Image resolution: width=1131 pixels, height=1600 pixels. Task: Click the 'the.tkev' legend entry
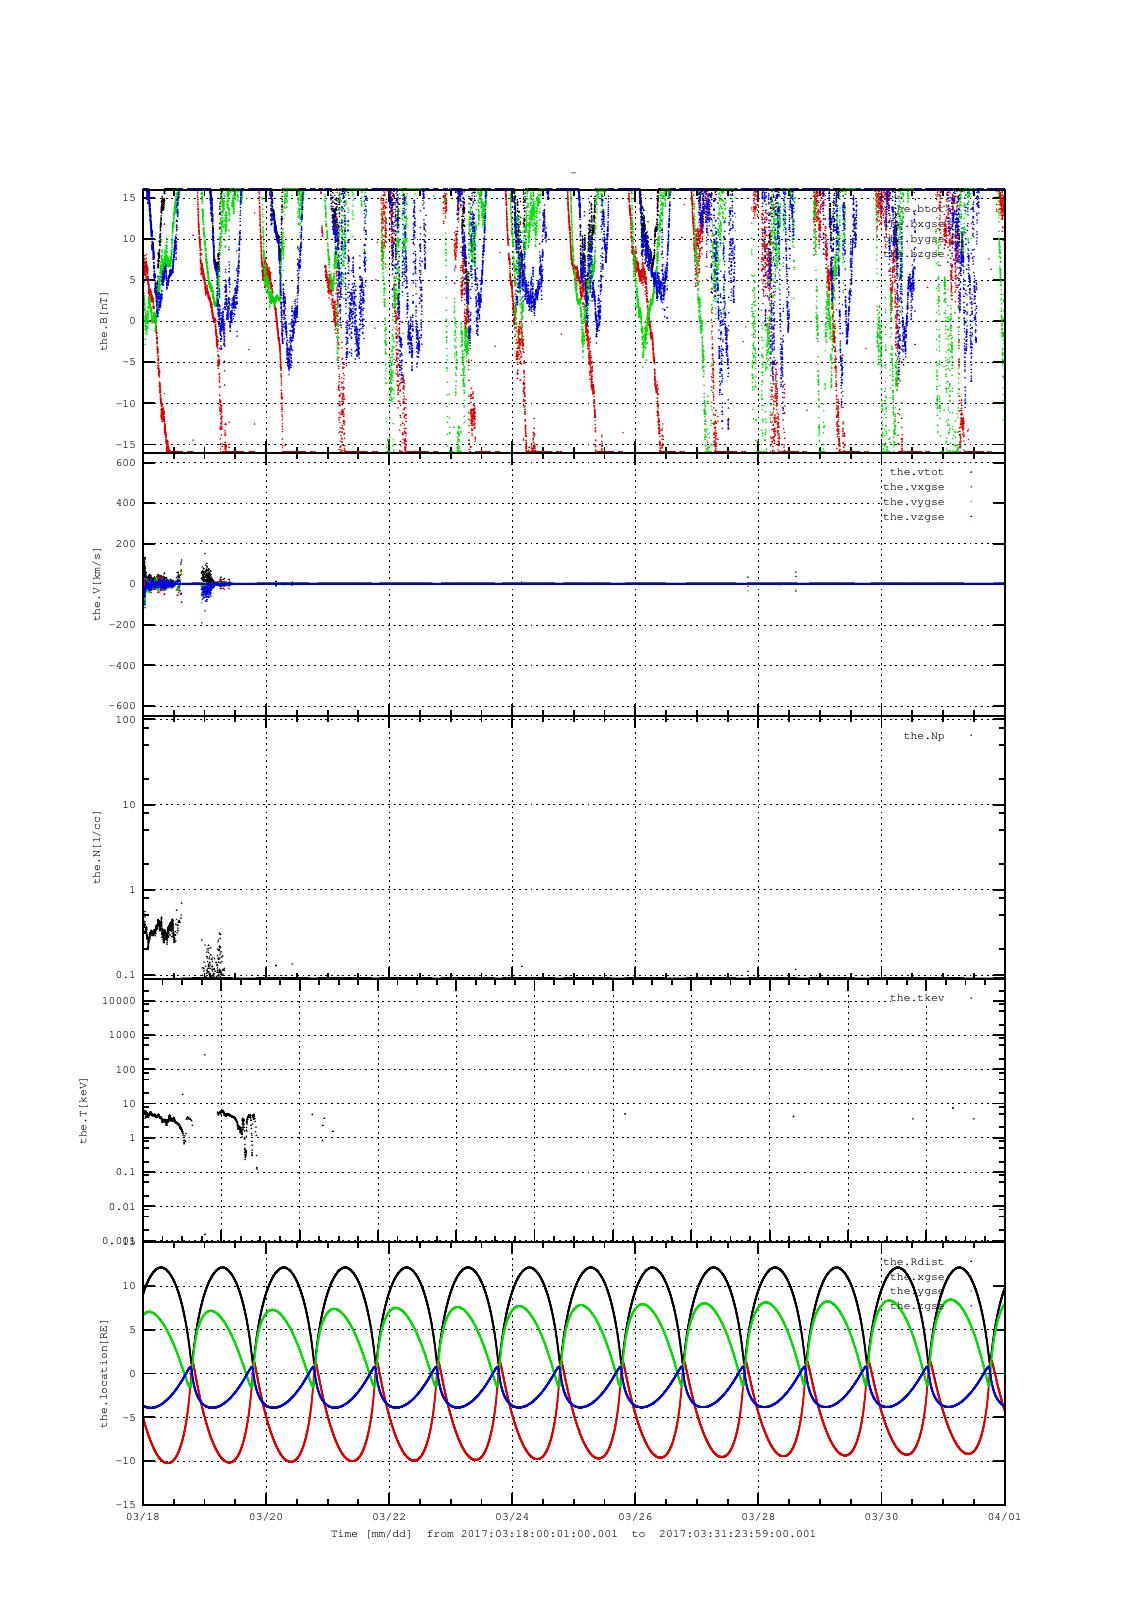[x=916, y=998]
